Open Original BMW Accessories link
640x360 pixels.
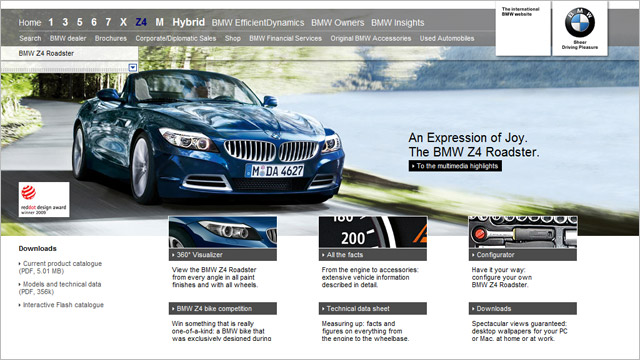371,38
